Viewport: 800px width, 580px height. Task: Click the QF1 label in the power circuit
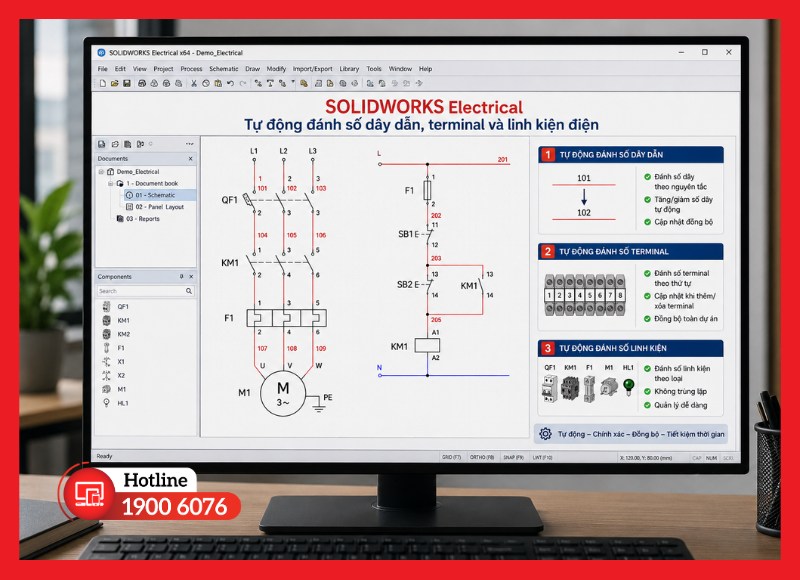(x=230, y=200)
